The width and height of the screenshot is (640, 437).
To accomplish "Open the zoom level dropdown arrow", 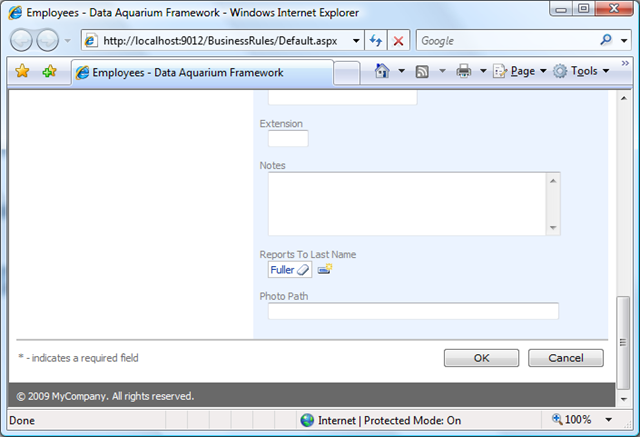I will click(x=608, y=419).
